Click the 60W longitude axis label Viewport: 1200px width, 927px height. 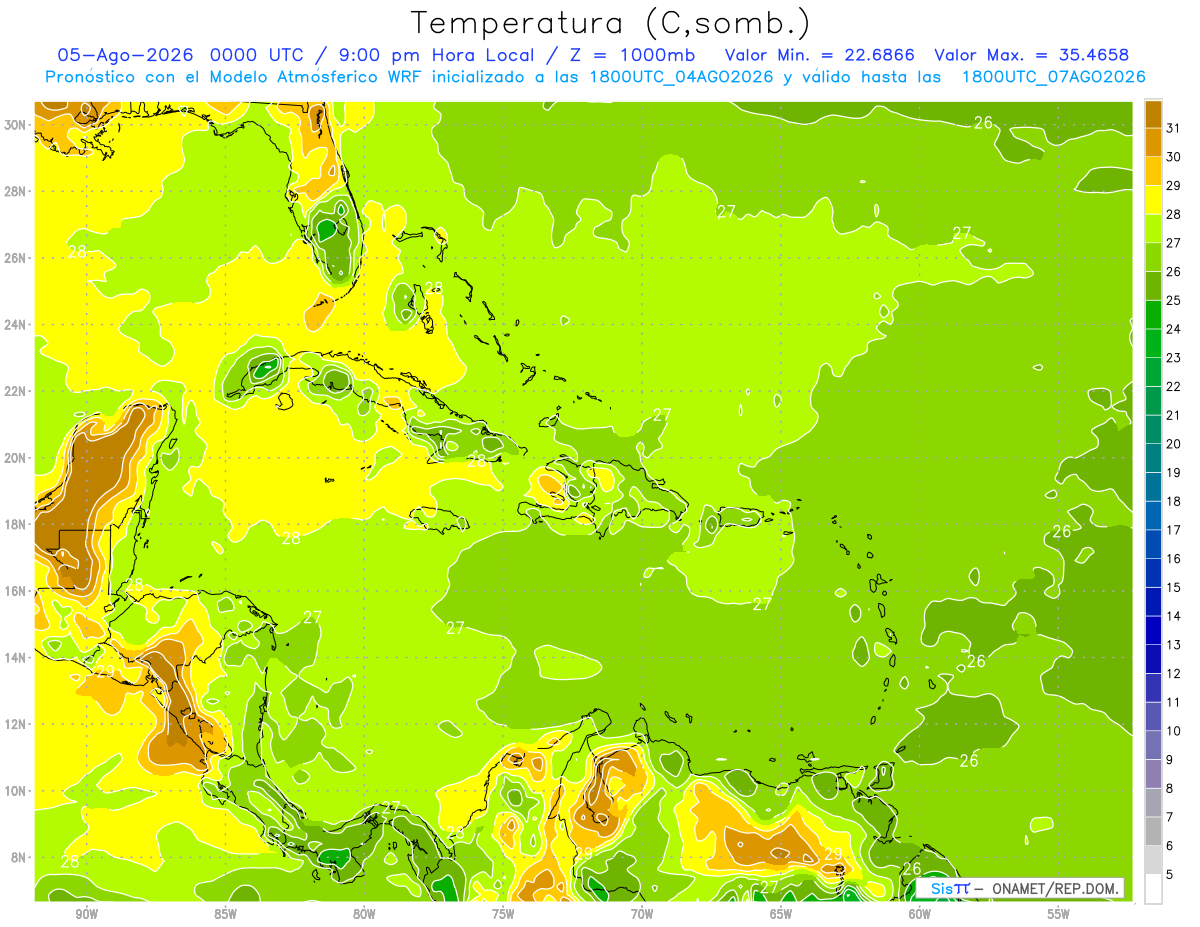click(x=920, y=914)
